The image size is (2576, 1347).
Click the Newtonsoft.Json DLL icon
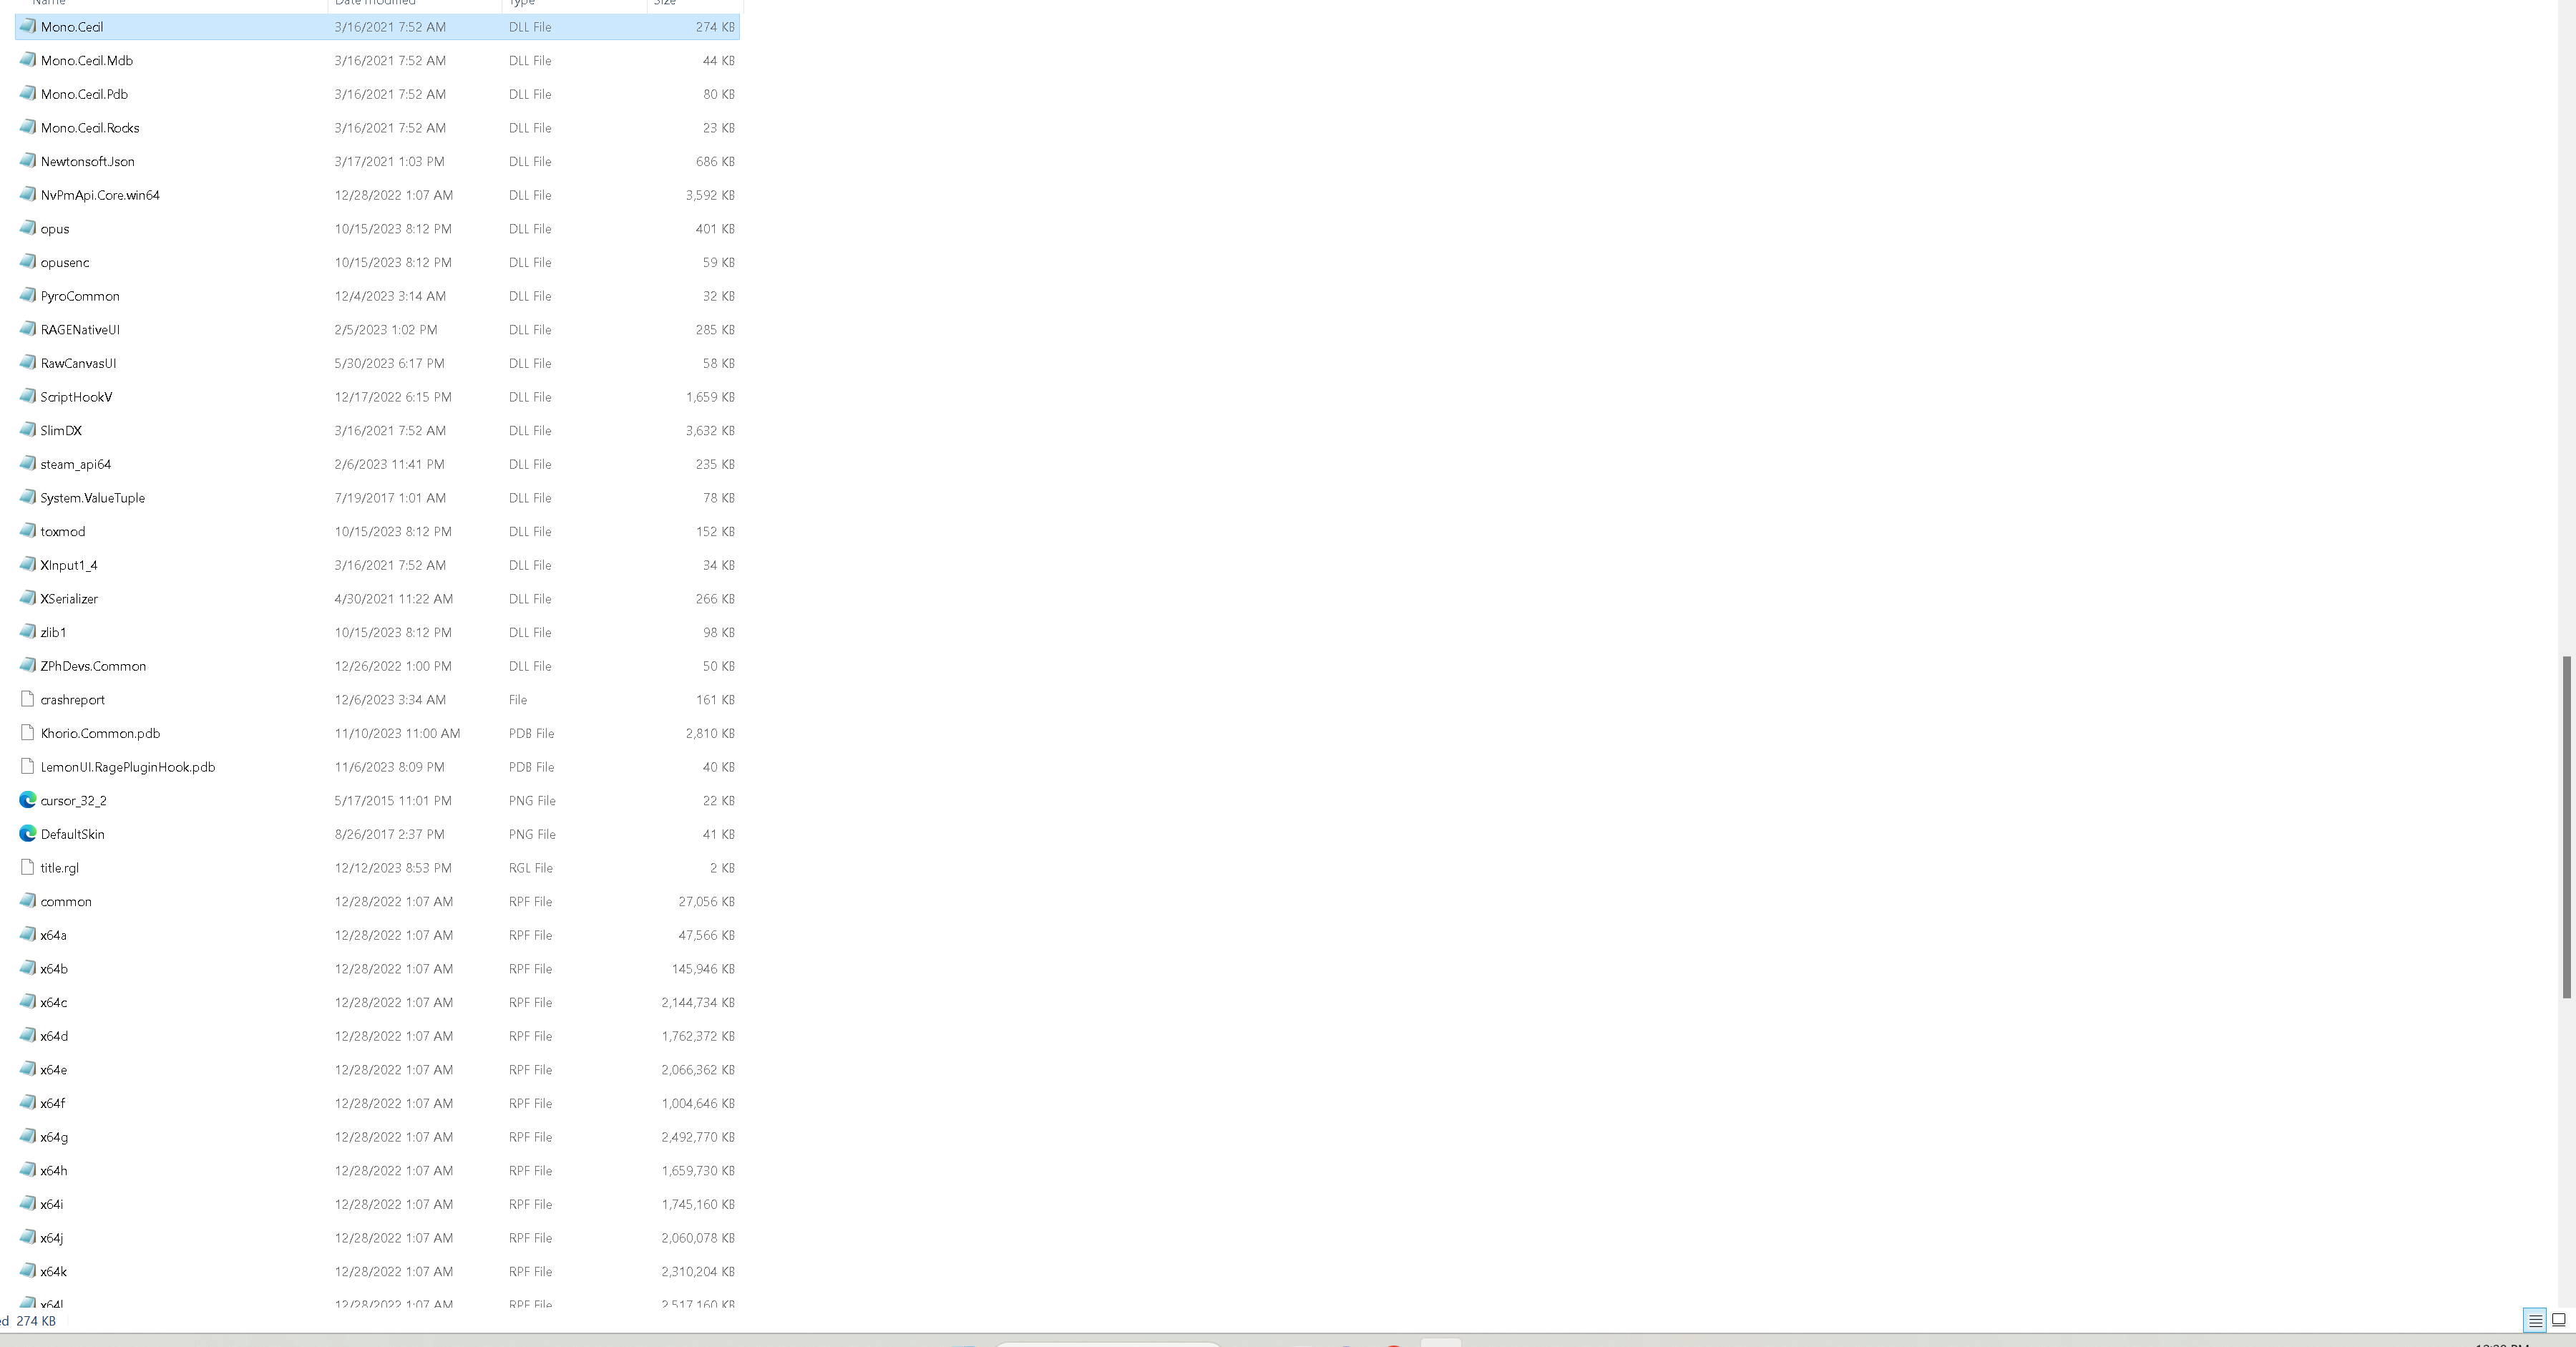pos(28,161)
